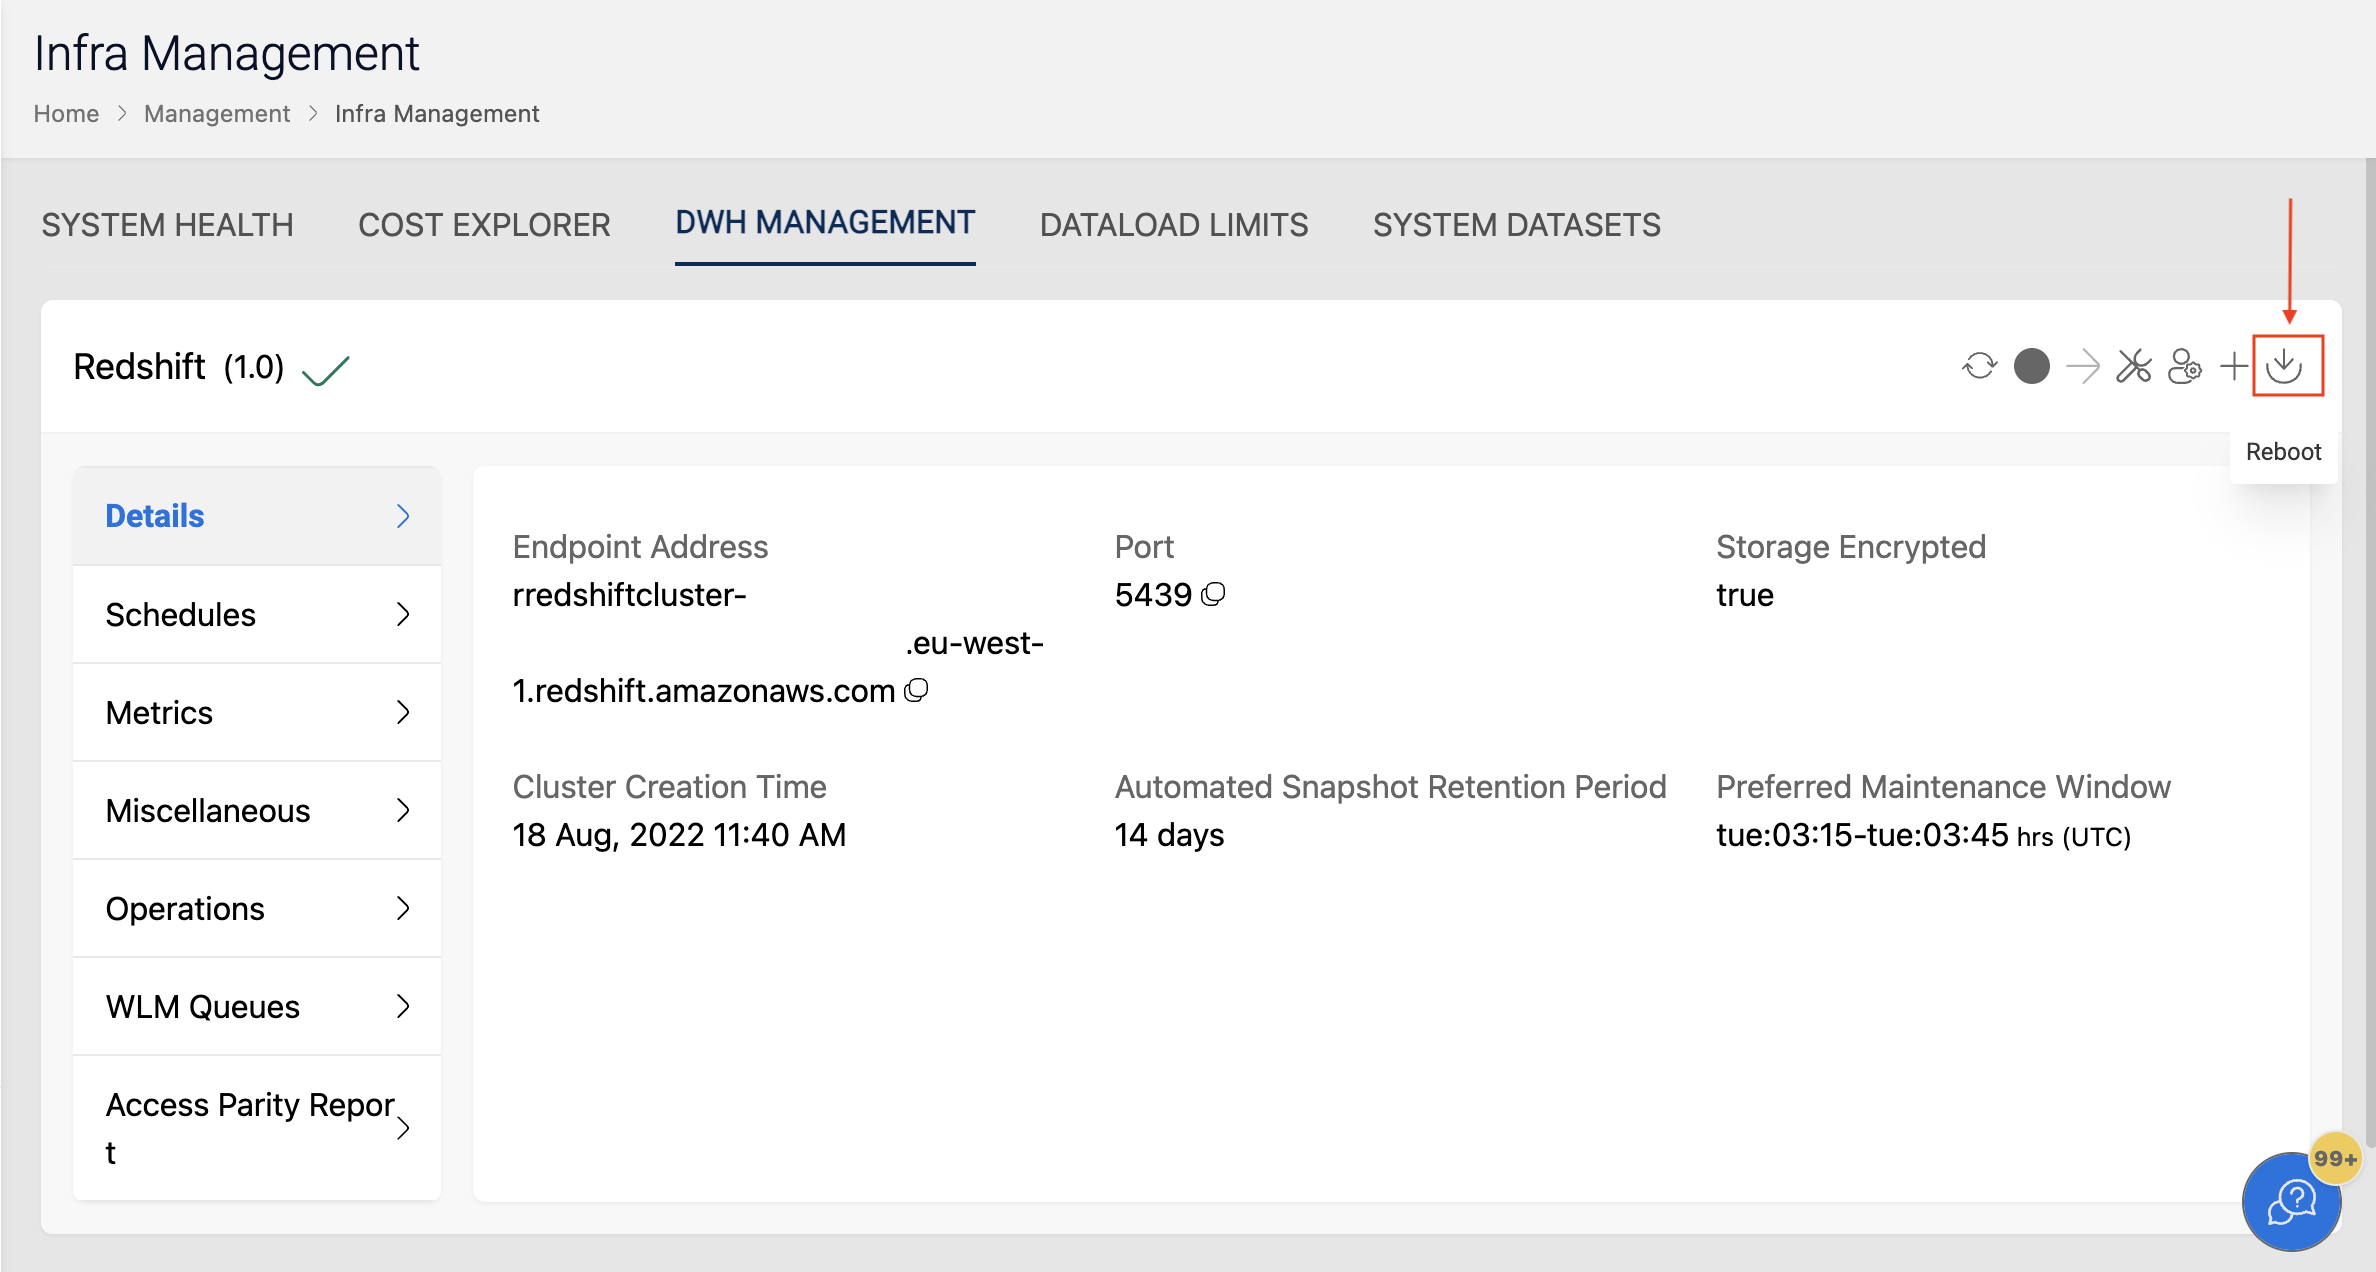Select Operations in the side menu
The width and height of the screenshot is (2376, 1272).
[257, 908]
